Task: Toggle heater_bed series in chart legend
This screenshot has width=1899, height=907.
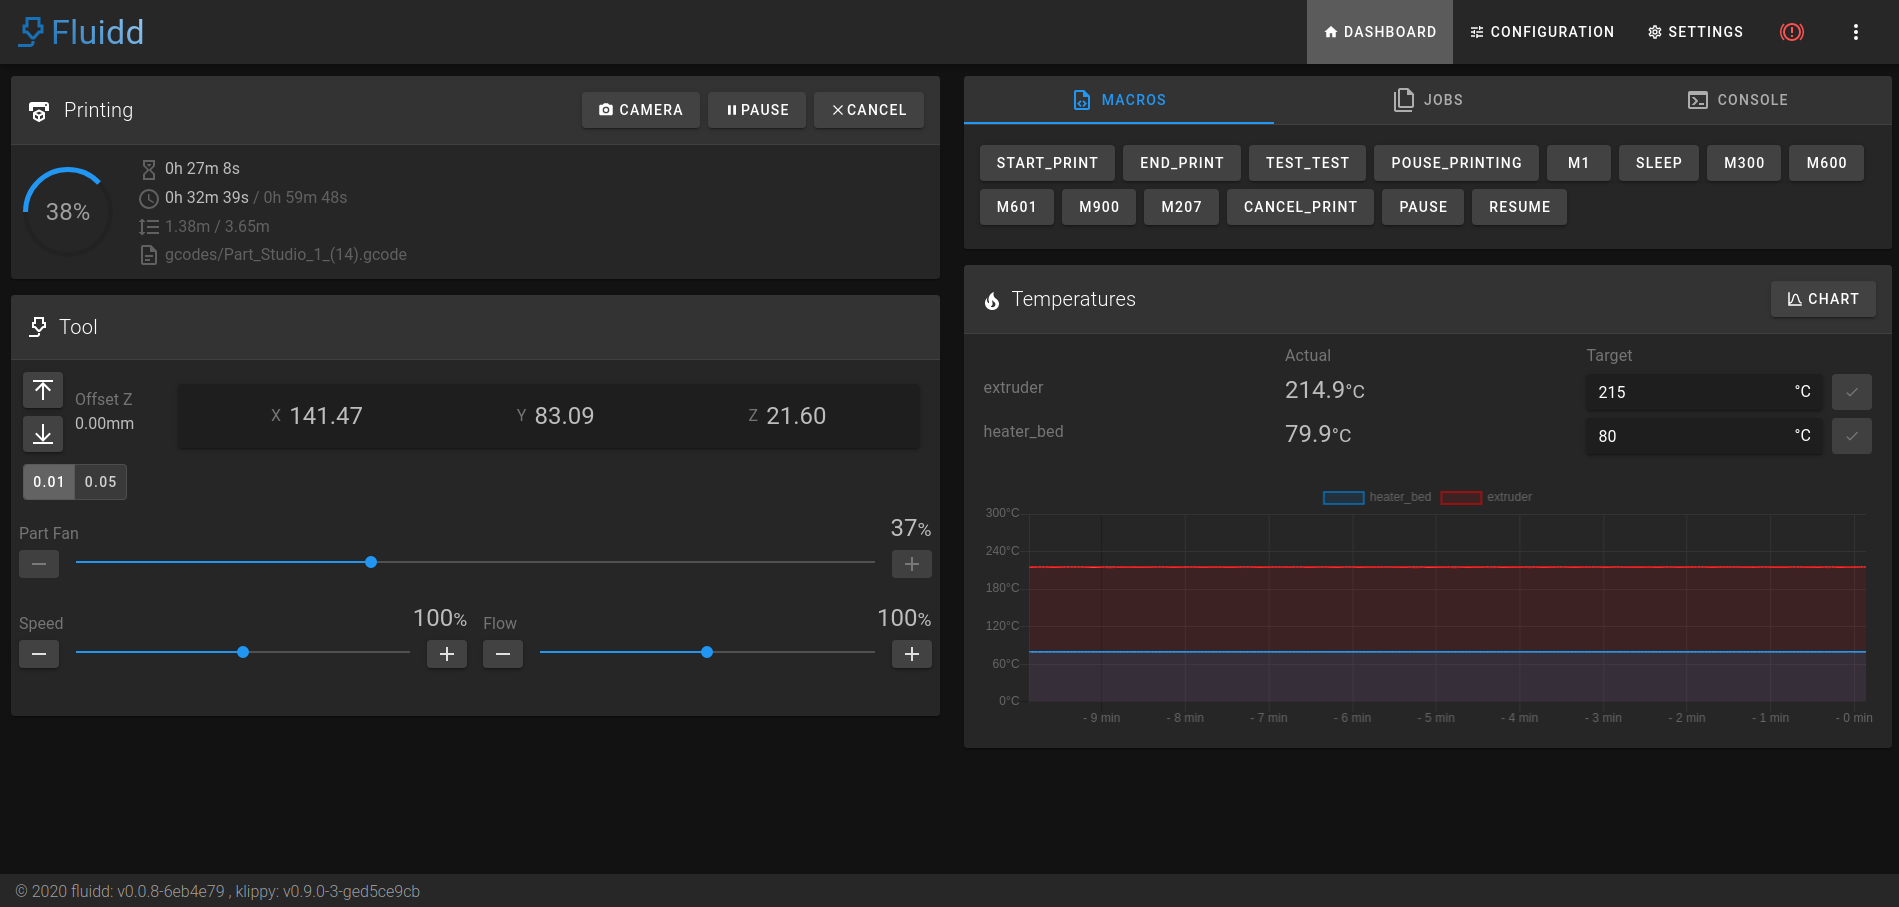Action: click(x=1377, y=497)
